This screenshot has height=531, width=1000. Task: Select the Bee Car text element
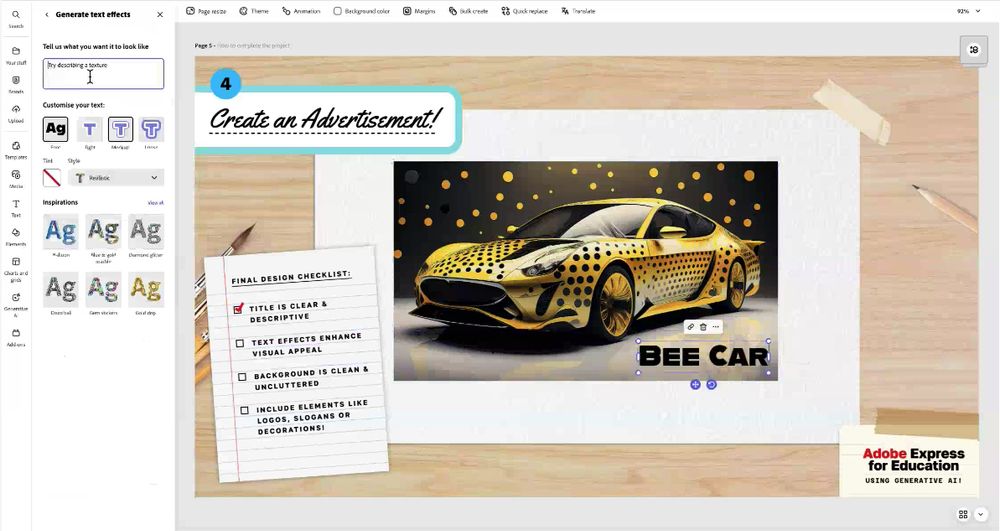[703, 356]
